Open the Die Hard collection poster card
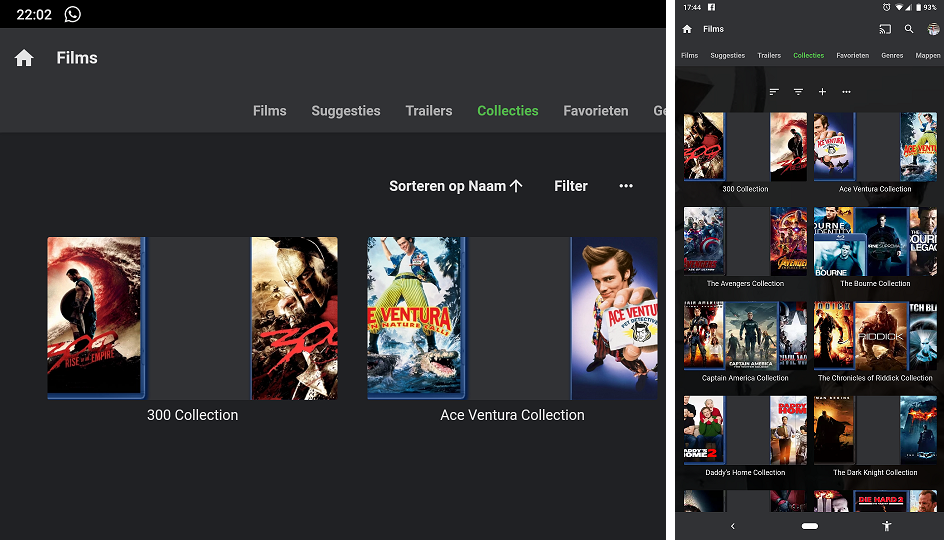 875,501
